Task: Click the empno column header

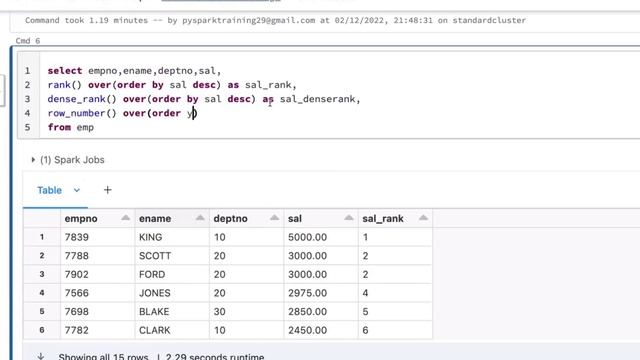Action: pos(98,218)
